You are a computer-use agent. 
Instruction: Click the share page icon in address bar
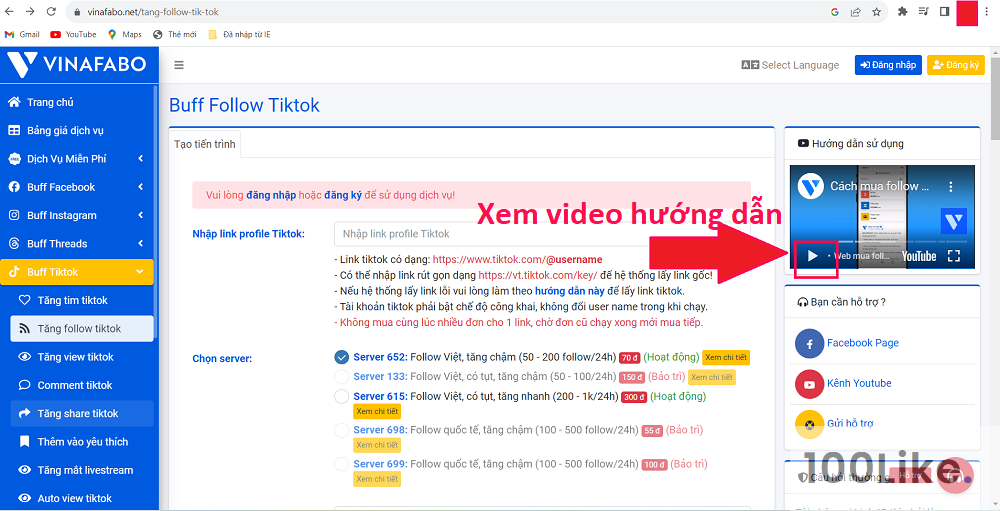point(856,11)
